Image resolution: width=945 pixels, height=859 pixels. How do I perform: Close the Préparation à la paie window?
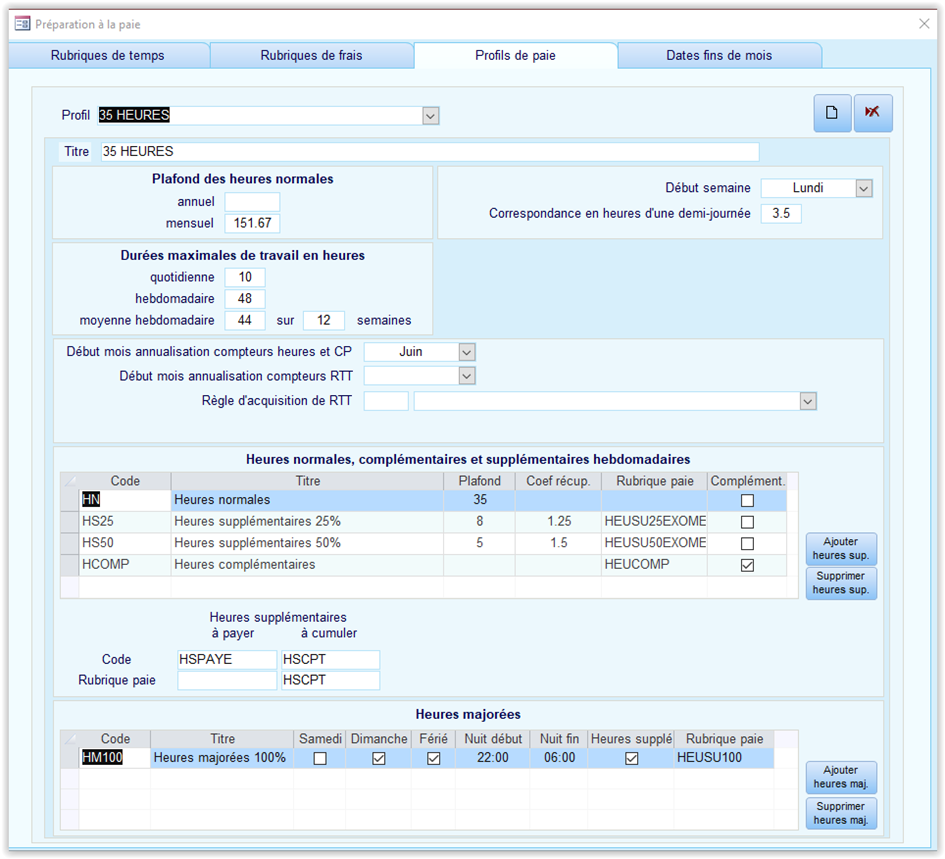pyautogui.click(x=923, y=23)
